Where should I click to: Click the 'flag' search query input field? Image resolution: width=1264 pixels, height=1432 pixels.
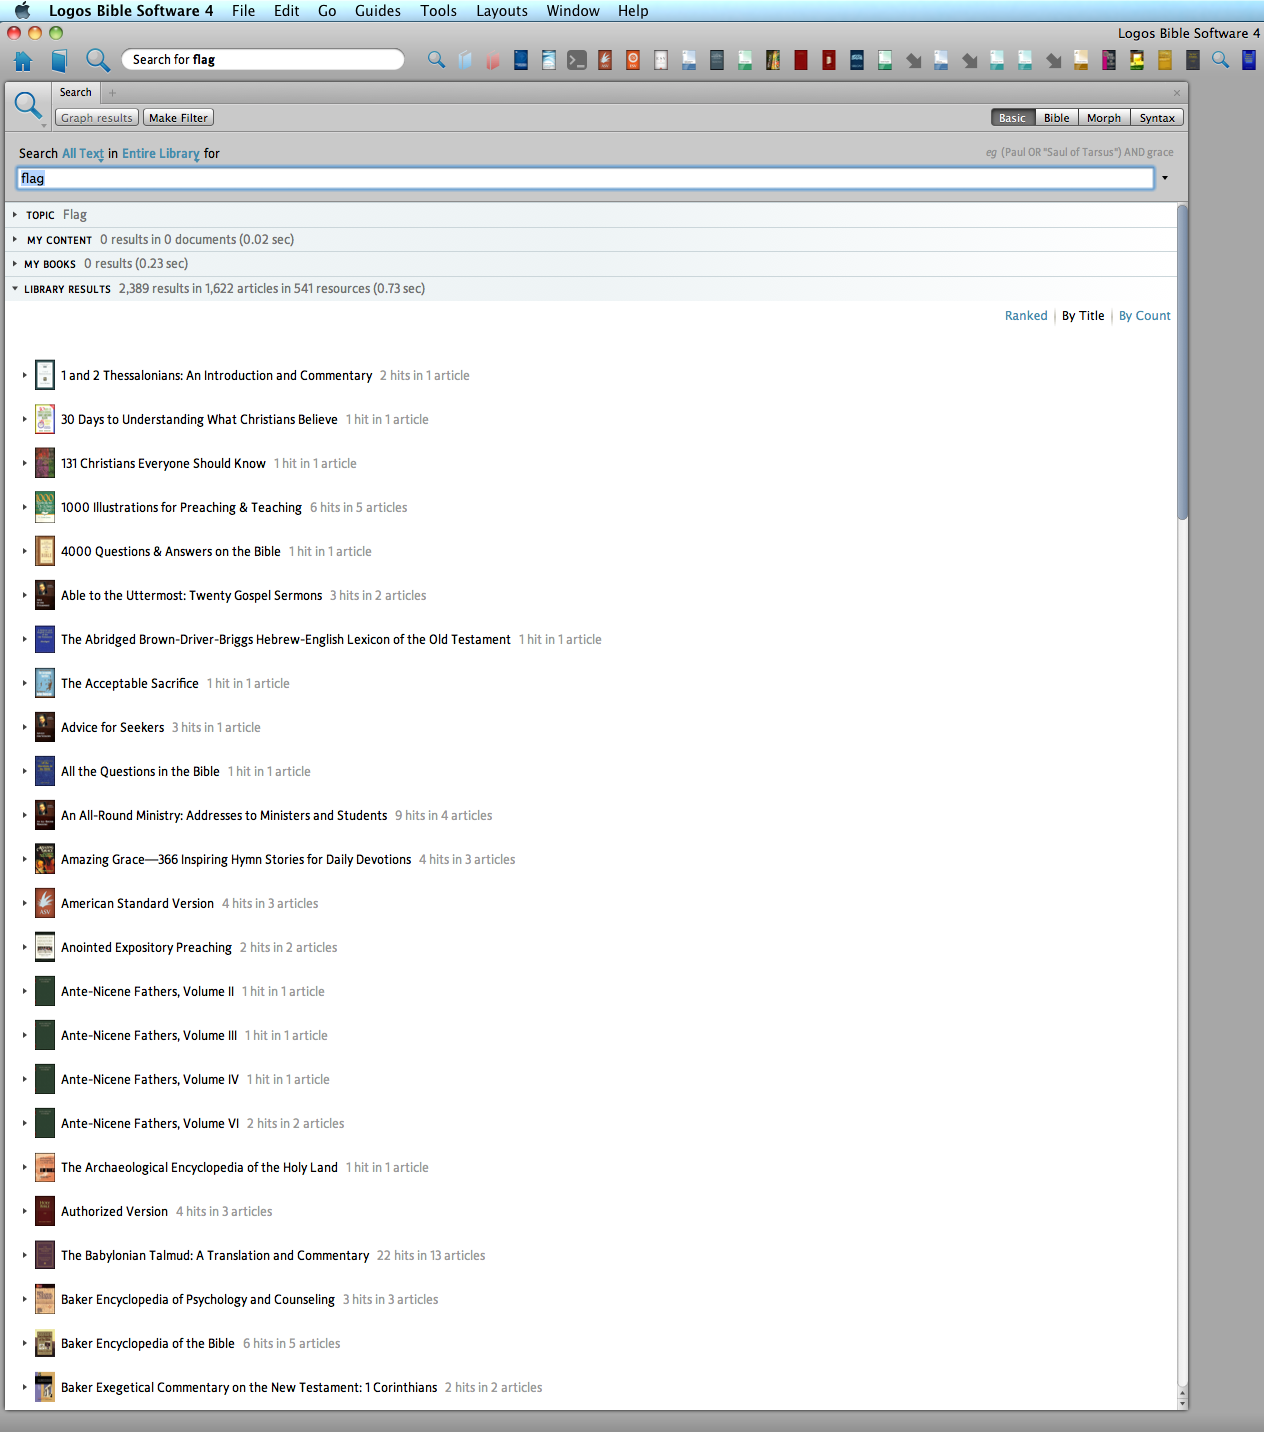[x=585, y=178]
